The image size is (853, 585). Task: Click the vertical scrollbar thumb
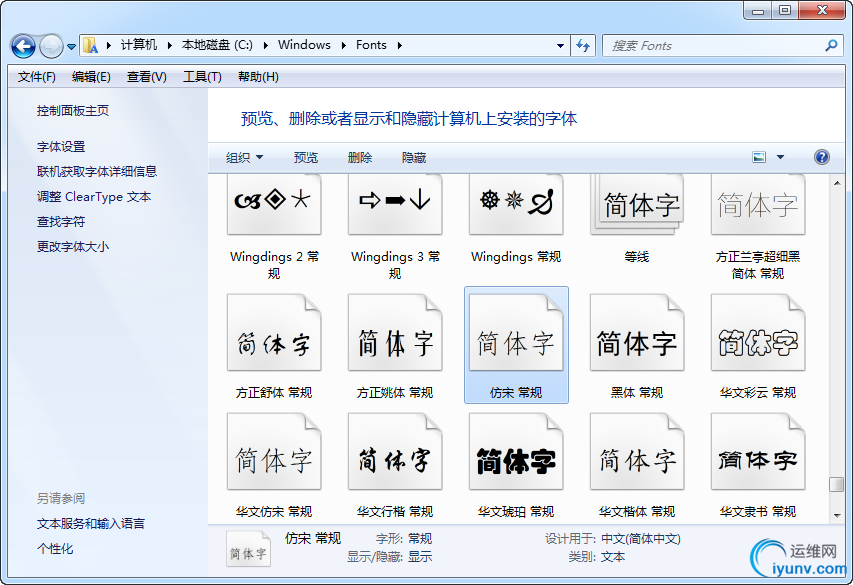click(837, 484)
